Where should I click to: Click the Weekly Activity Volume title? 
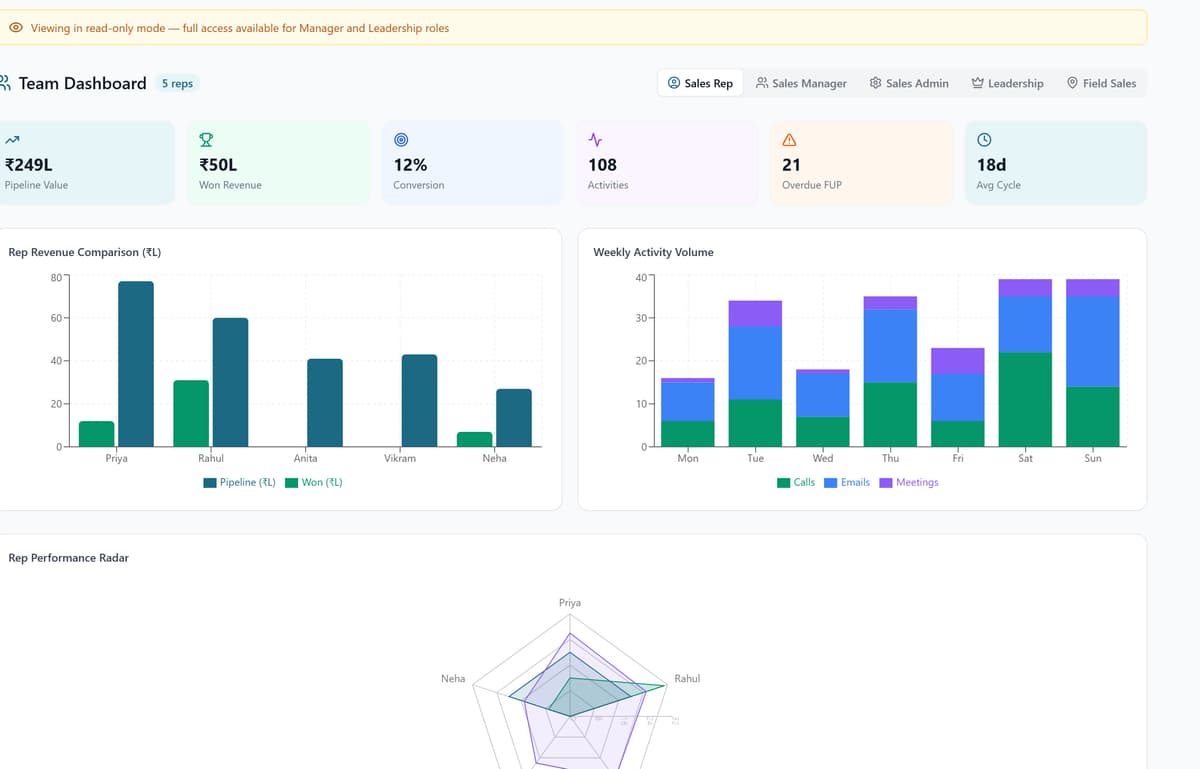(x=653, y=252)
